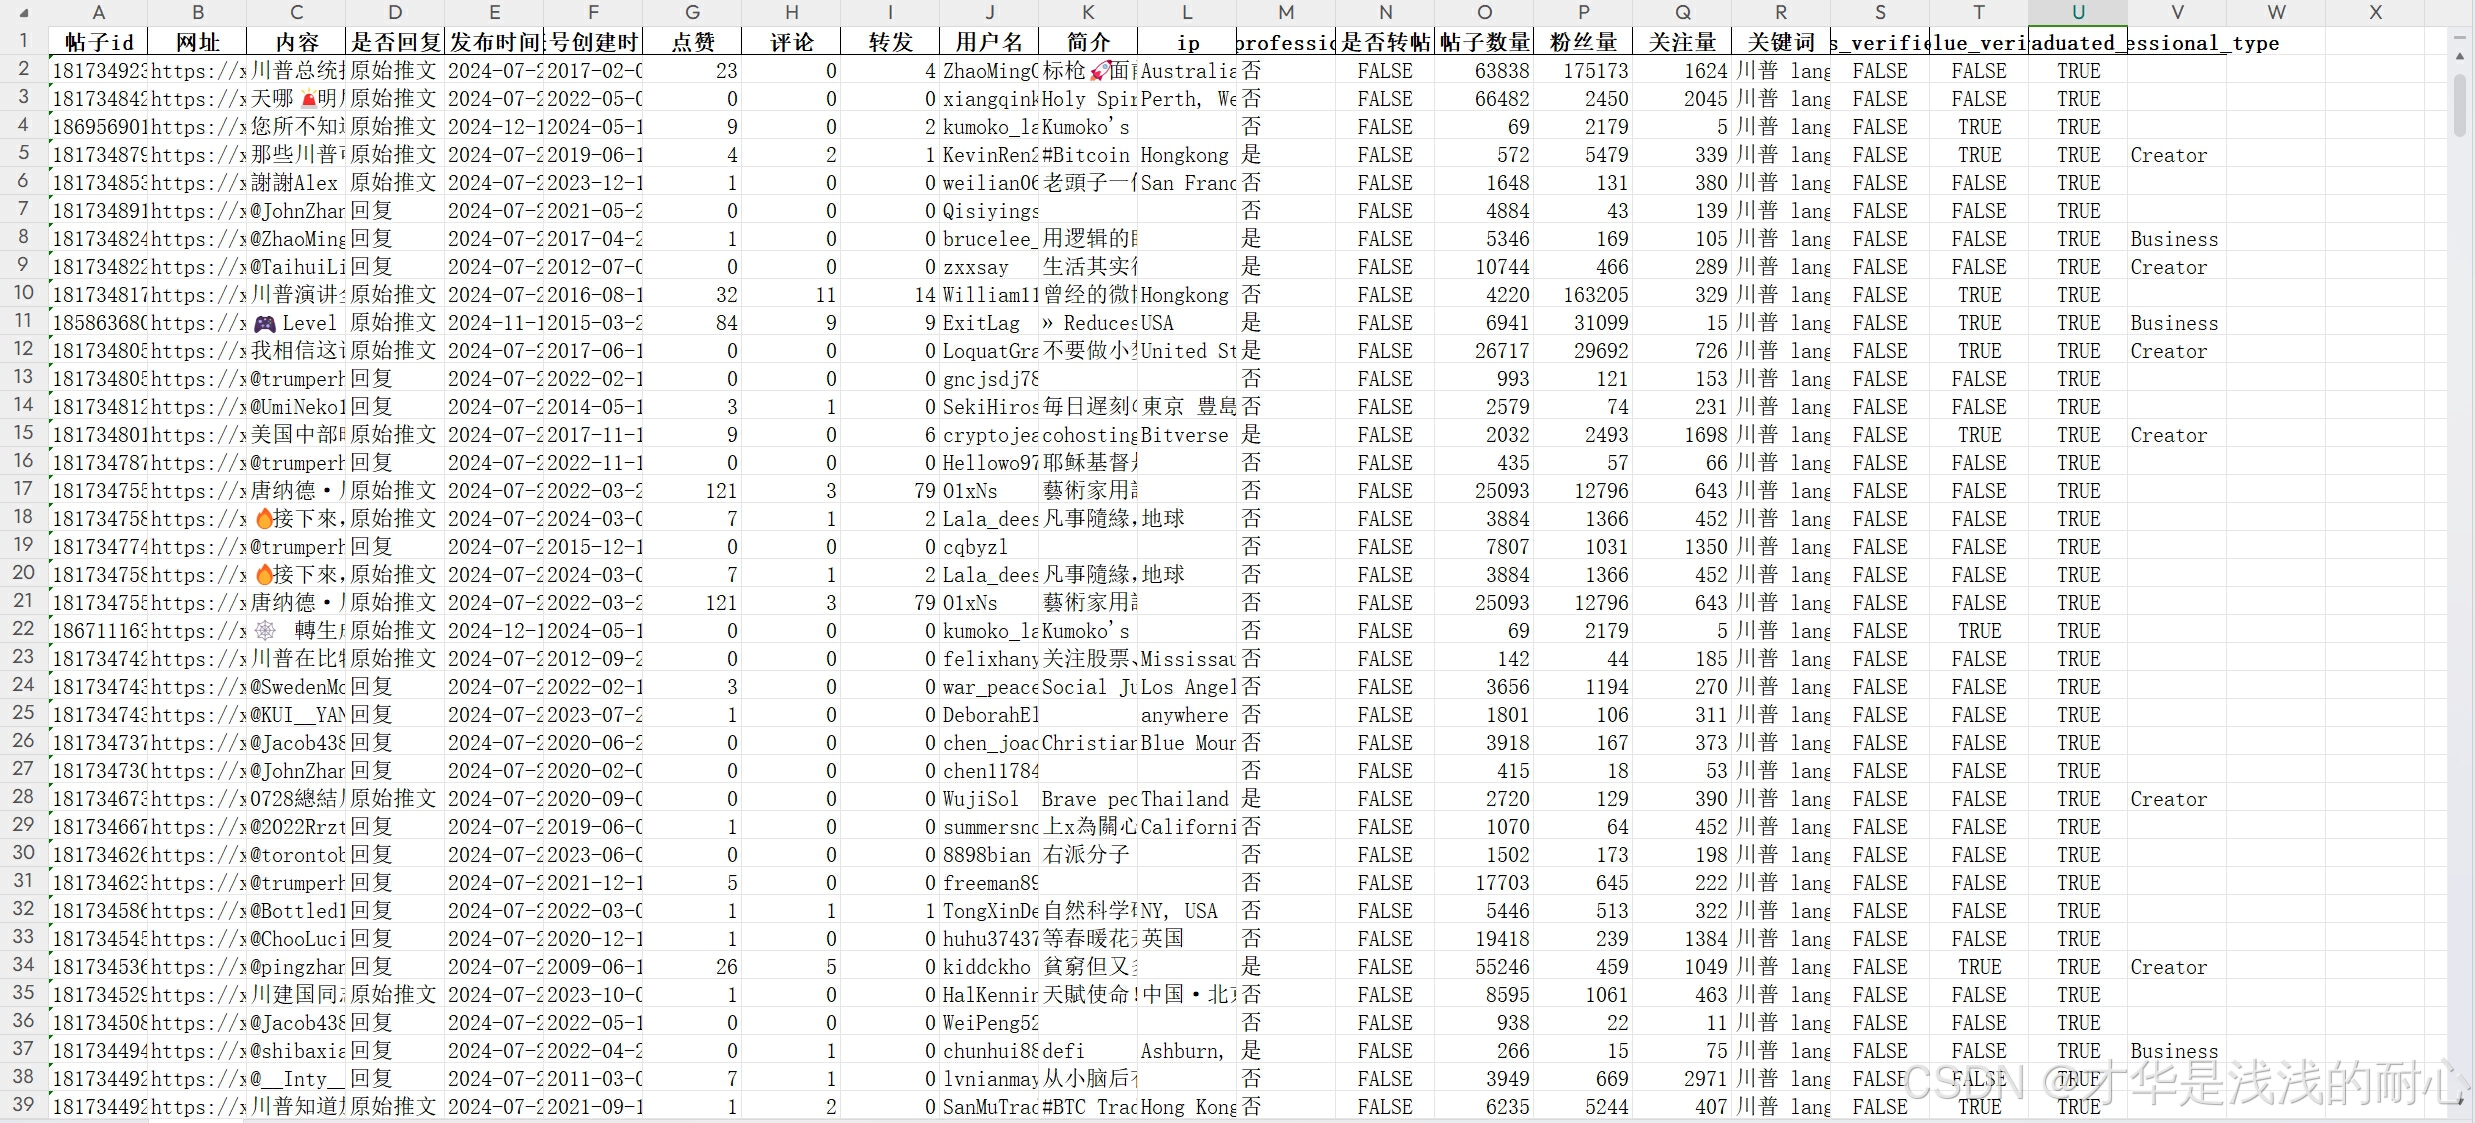Select the ZhaoMing username cell in row 2
The width and height of the screenshot is (2475, 1123).
pos(989,71)
